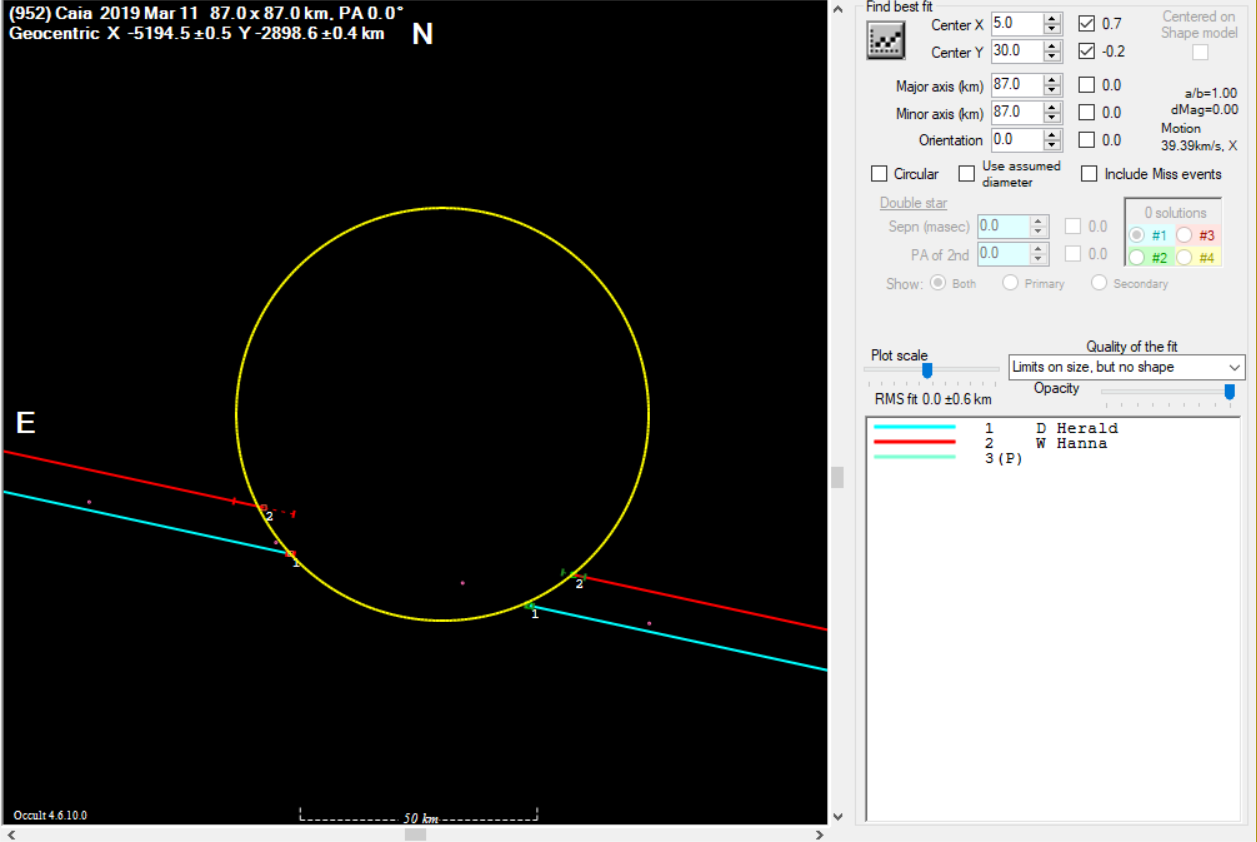Select solution #2 radio button
The width and height of the screenshot is (1257, 842).
pyautogui.click(x=1137, y=257)
